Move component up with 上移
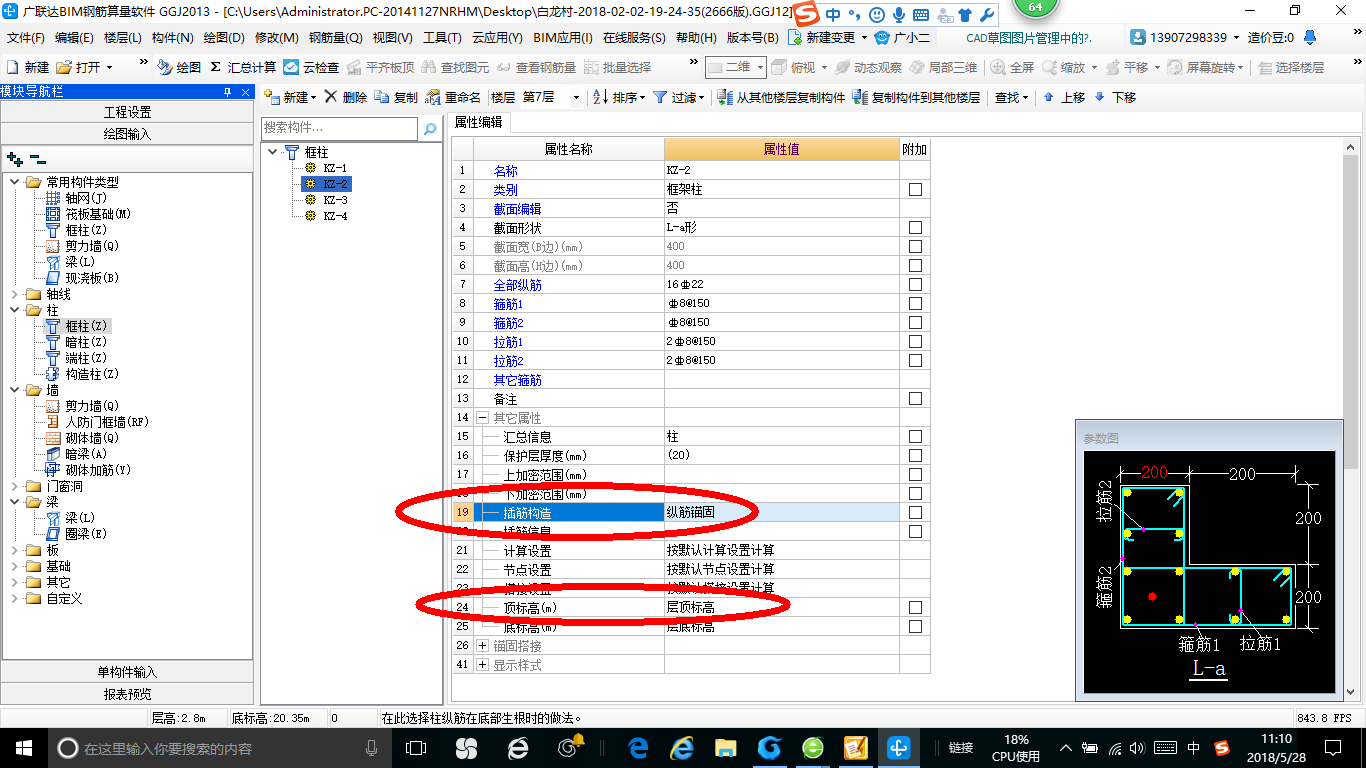This screenshot has height=768, width=1366. 1063,97
